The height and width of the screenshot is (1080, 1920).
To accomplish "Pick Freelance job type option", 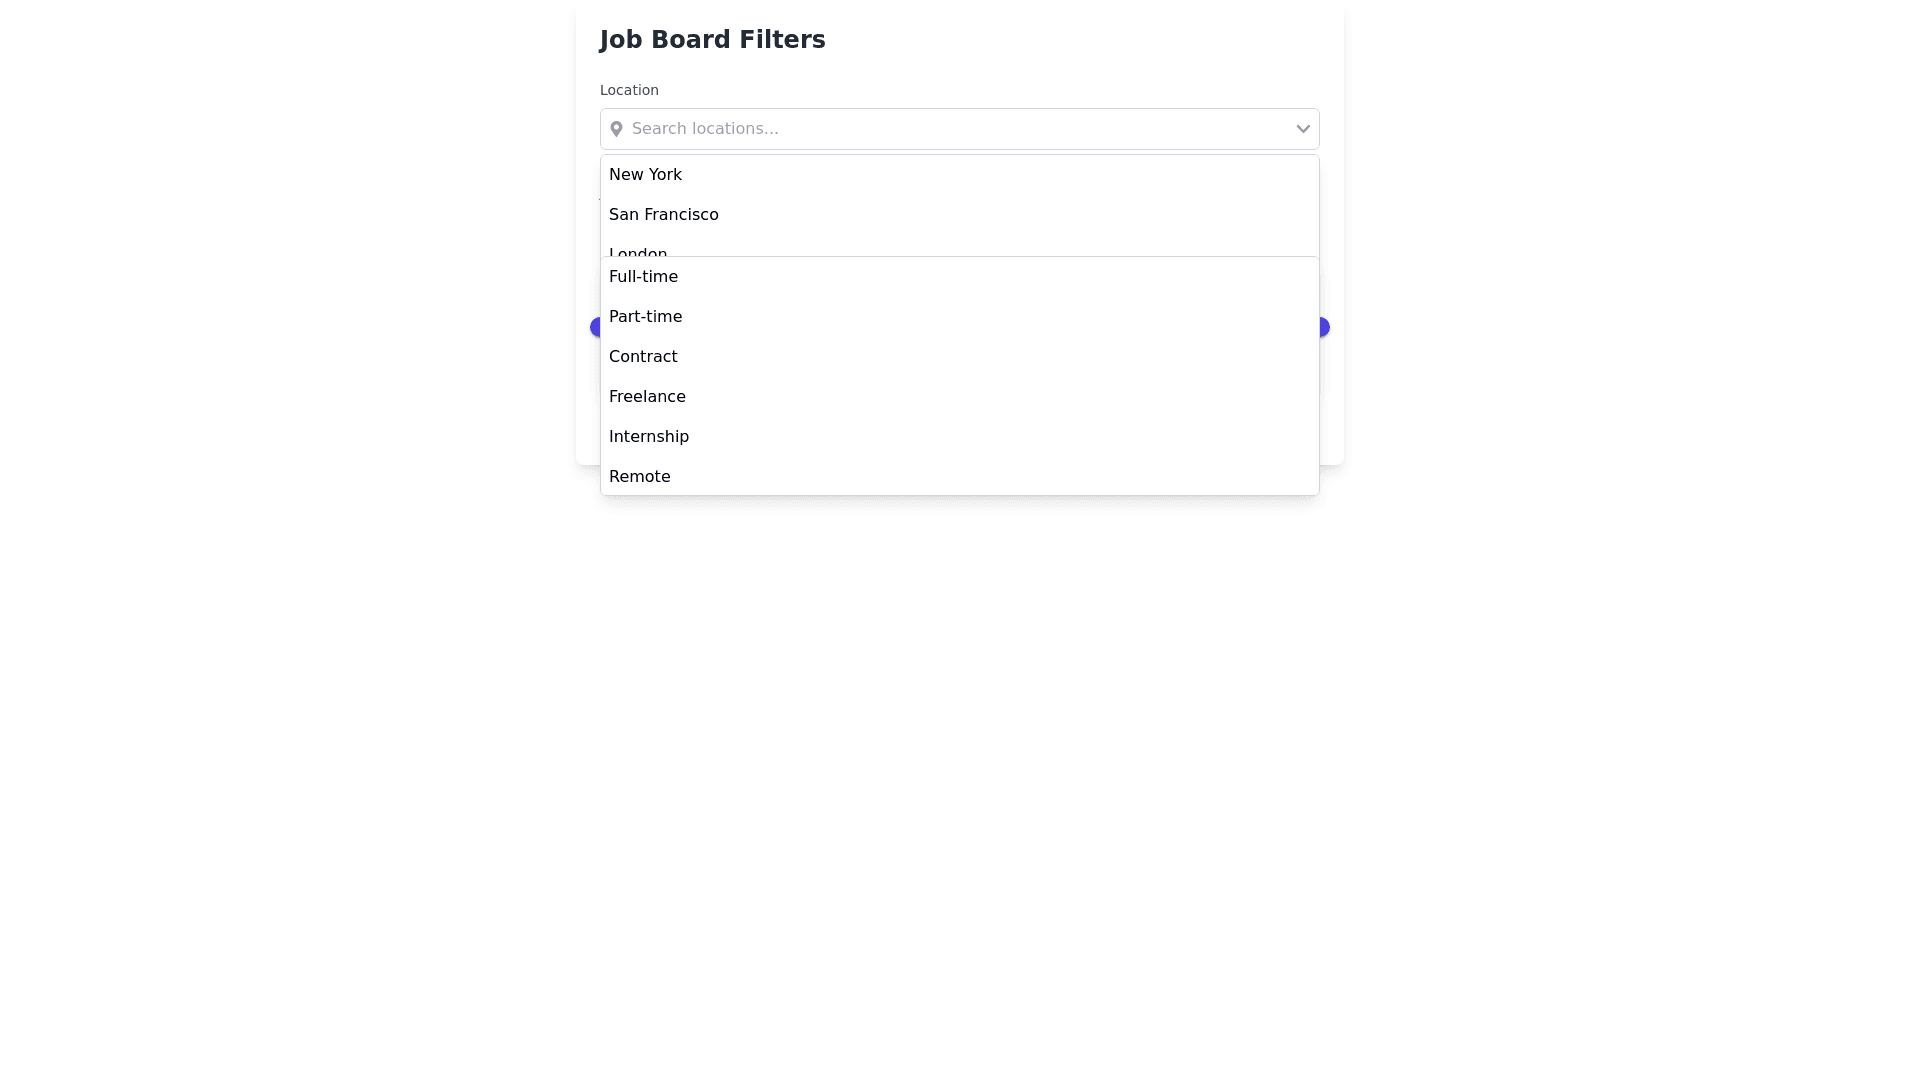I will pos(648,397).
